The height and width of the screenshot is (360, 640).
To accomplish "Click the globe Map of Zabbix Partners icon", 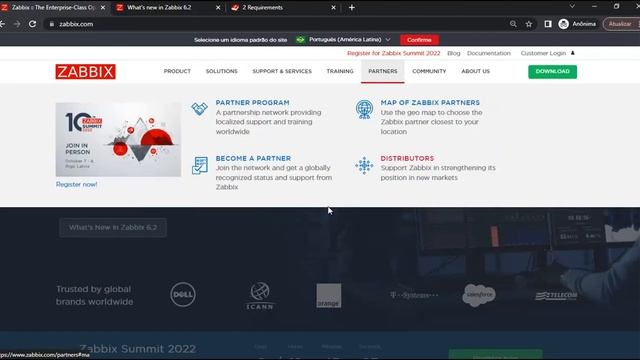I will click(x=364, y=109).
